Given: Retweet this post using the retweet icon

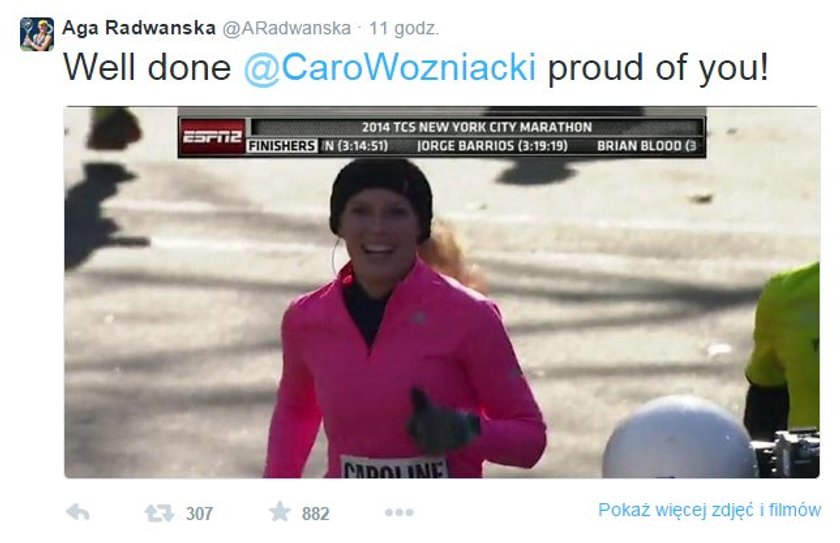Looking at the screenshot, I should coord(159,513).
